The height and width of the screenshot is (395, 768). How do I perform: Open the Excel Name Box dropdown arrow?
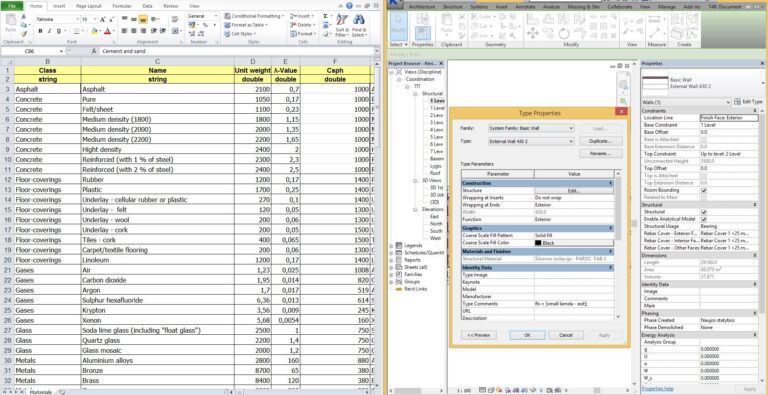(x=61, y=51)
